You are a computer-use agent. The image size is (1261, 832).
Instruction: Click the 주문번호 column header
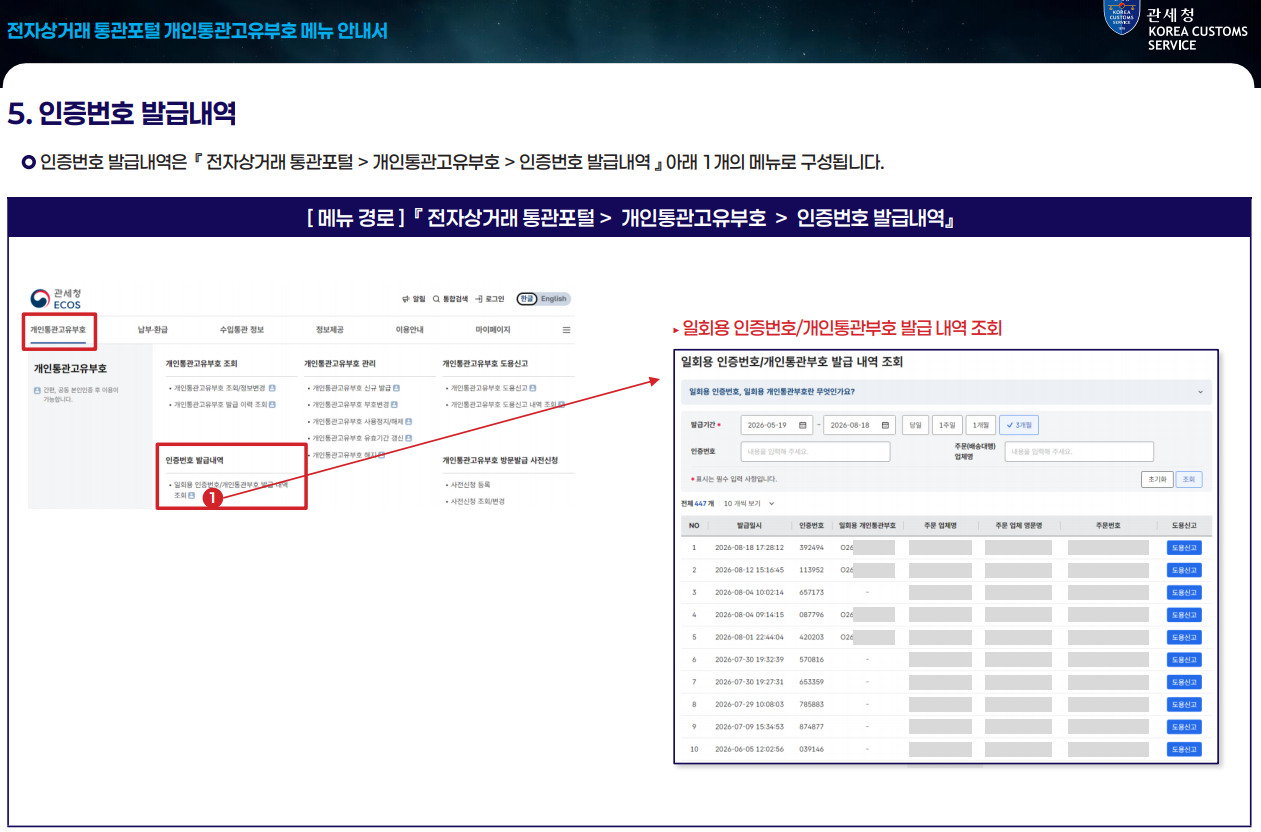tap(1107, 525)
